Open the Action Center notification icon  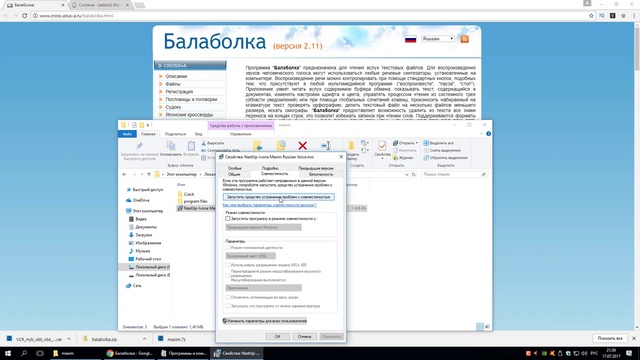coord(629,353)
